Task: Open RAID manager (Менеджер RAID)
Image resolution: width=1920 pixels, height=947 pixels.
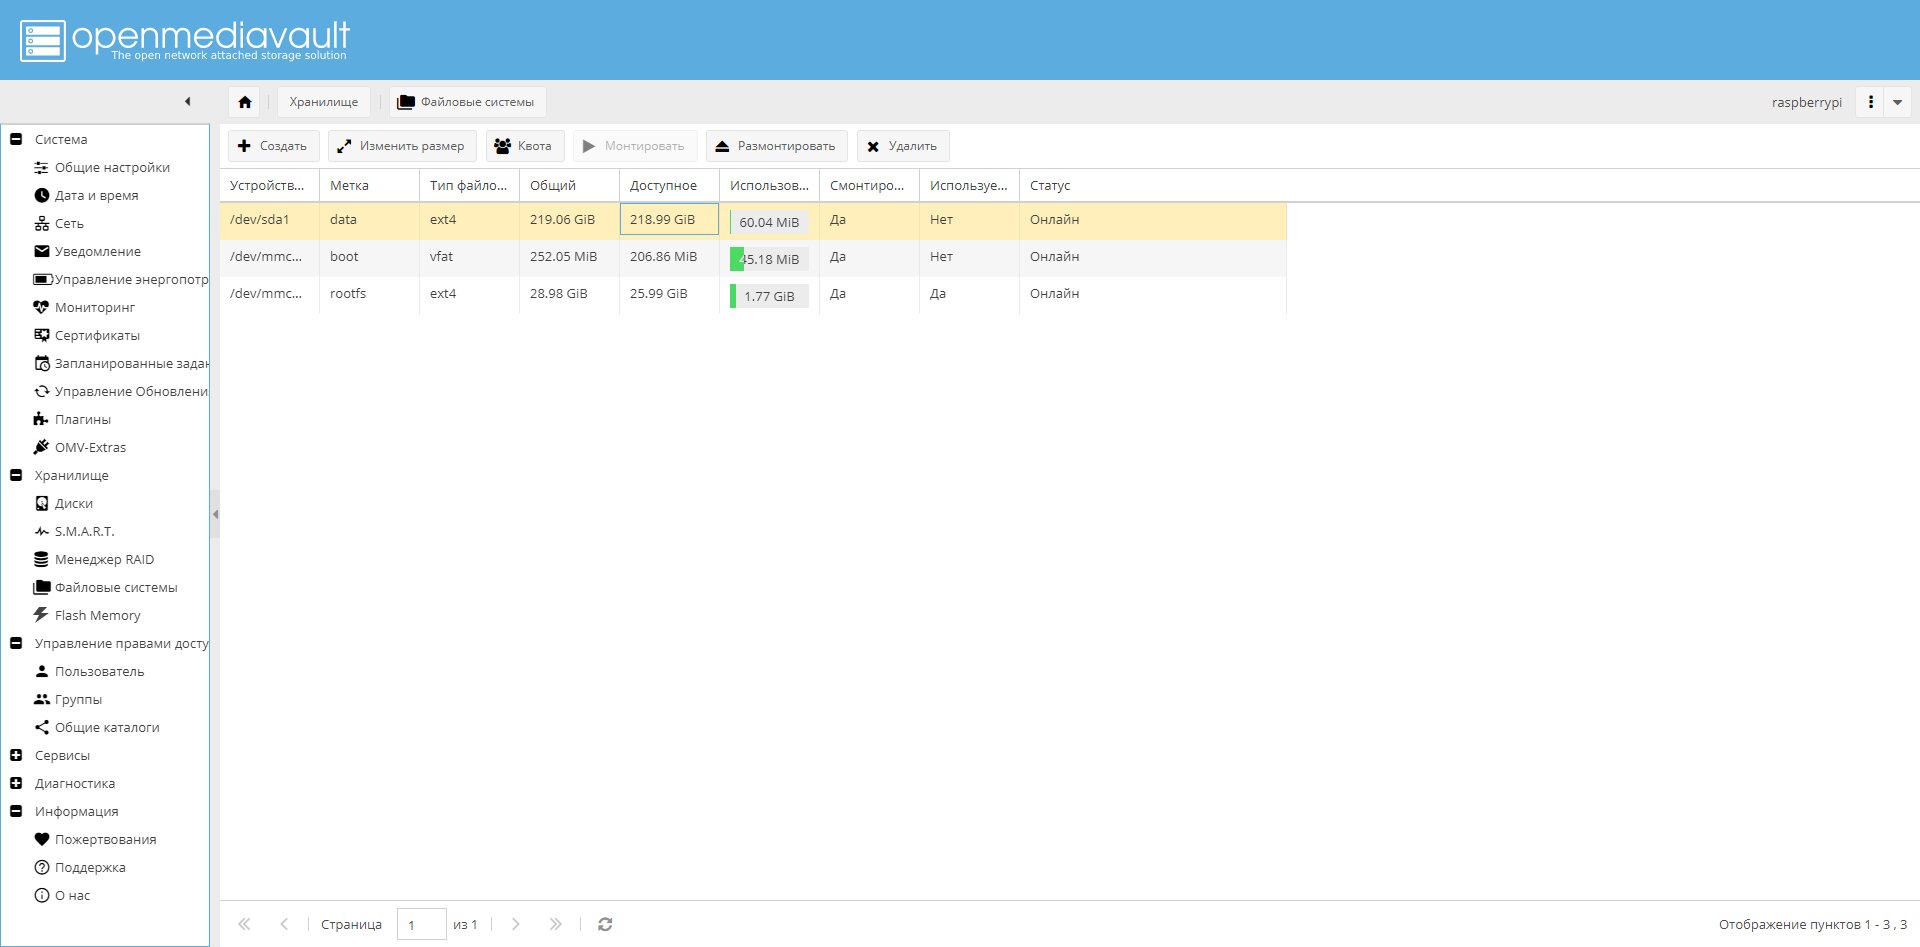Action: point(104,560)
